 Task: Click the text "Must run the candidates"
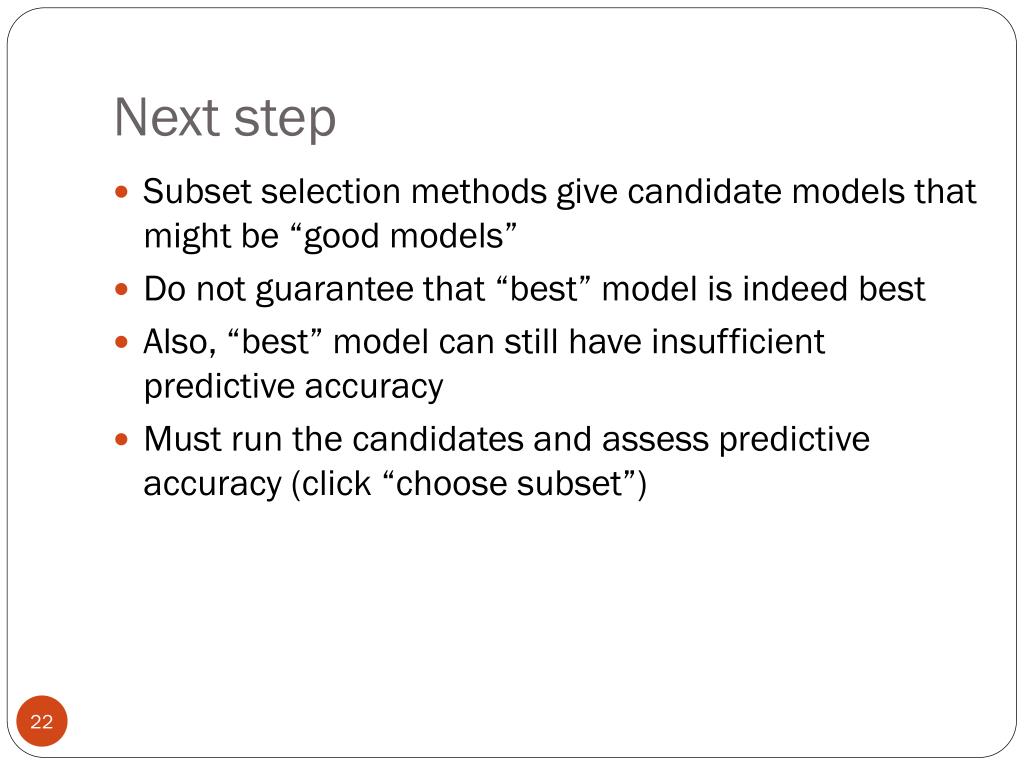(334, 439)
